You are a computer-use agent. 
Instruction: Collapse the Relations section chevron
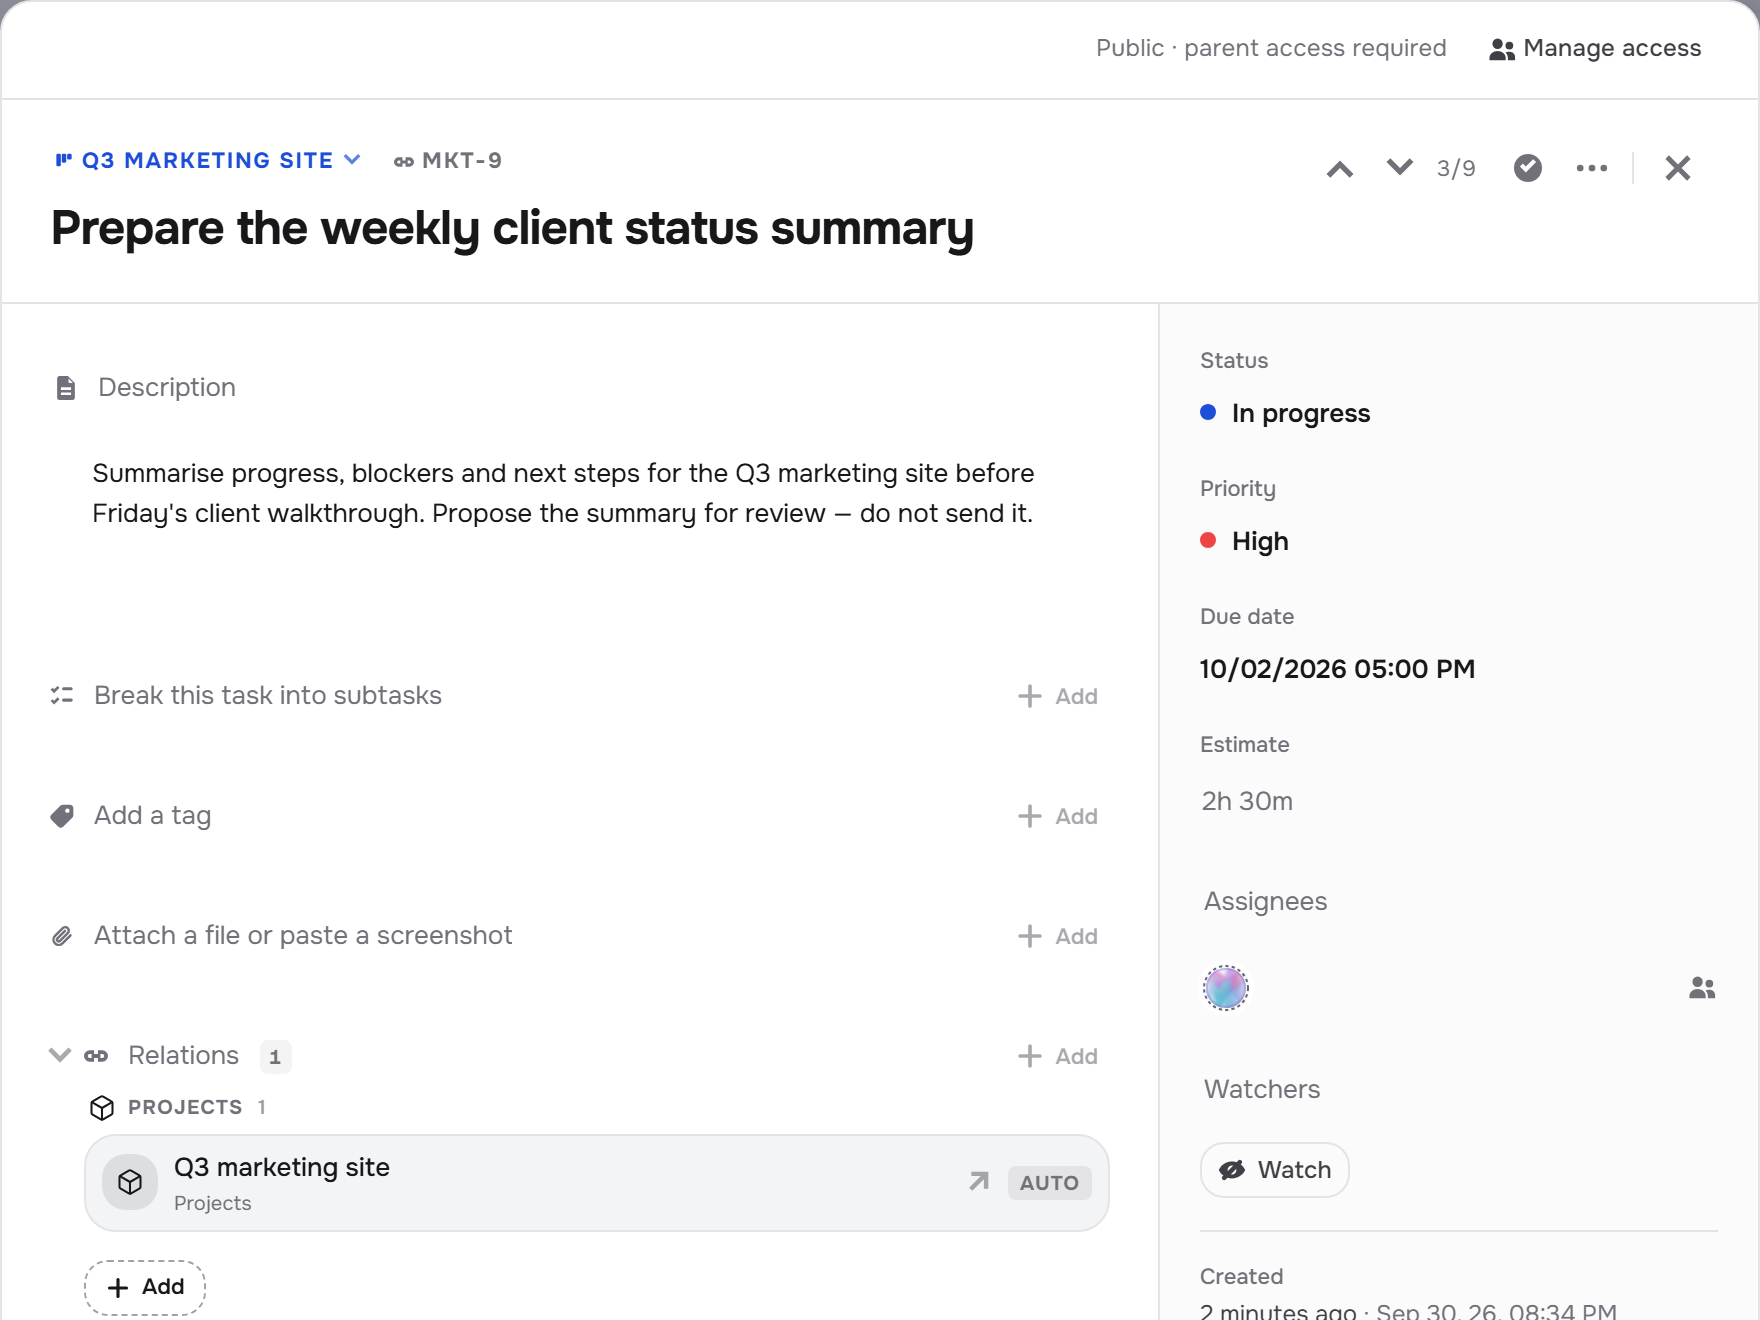click(60, 1055)
